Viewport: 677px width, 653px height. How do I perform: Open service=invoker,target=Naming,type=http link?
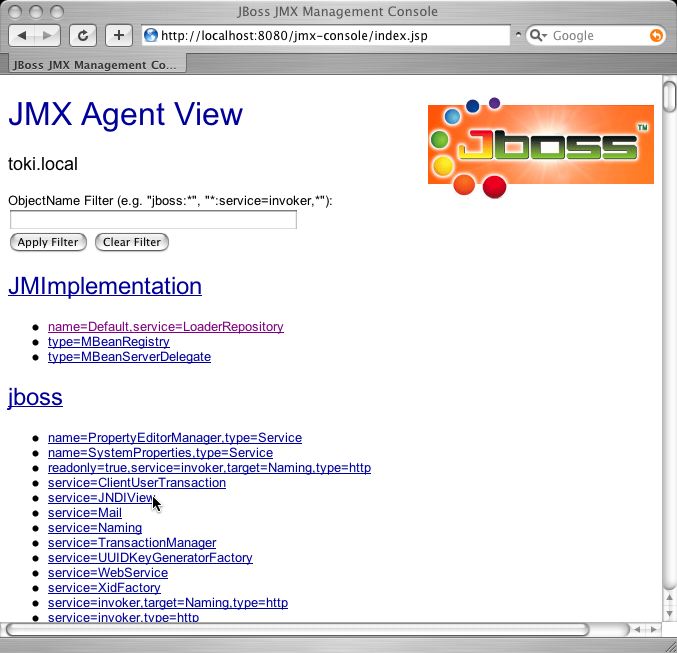(x=168, y=602)
